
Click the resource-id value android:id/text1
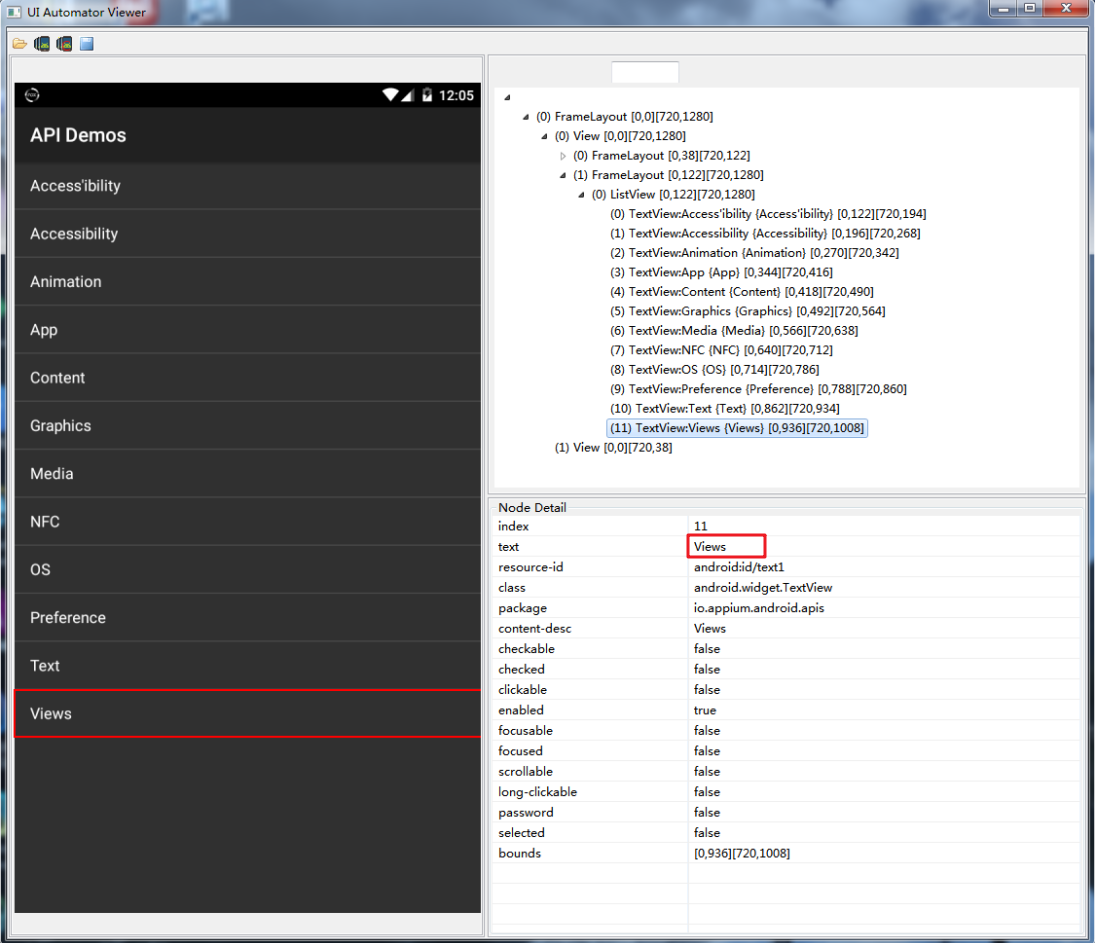point(739,567)
